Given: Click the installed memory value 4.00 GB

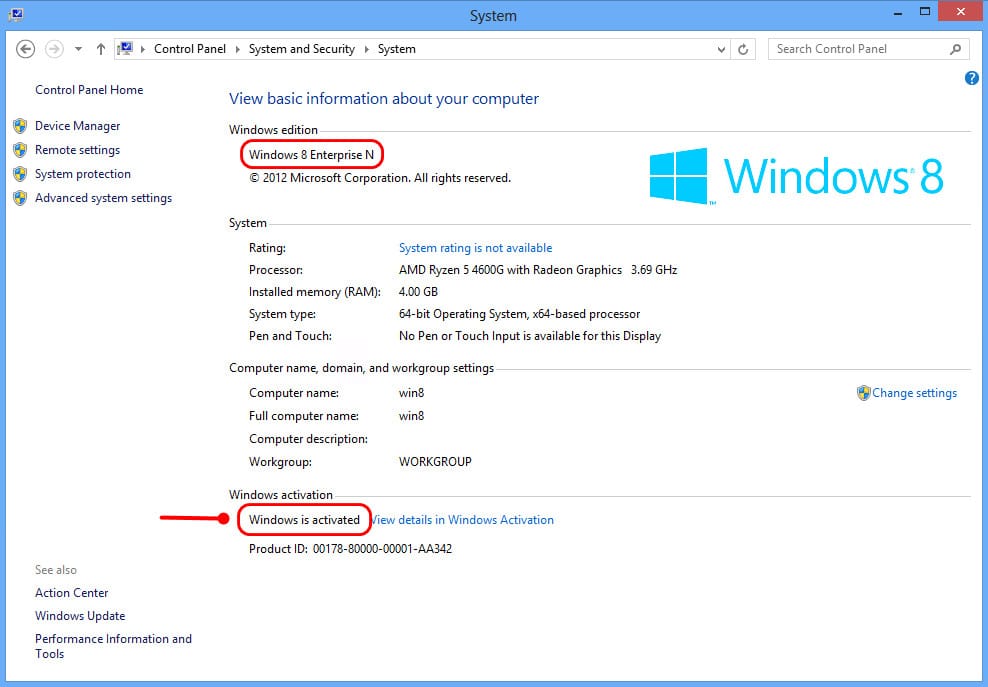Looking at the screenshot, I should [418, 292].
